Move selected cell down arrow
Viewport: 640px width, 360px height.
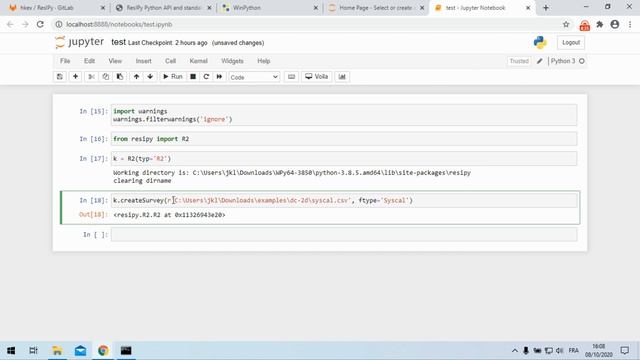coord(150,77)
